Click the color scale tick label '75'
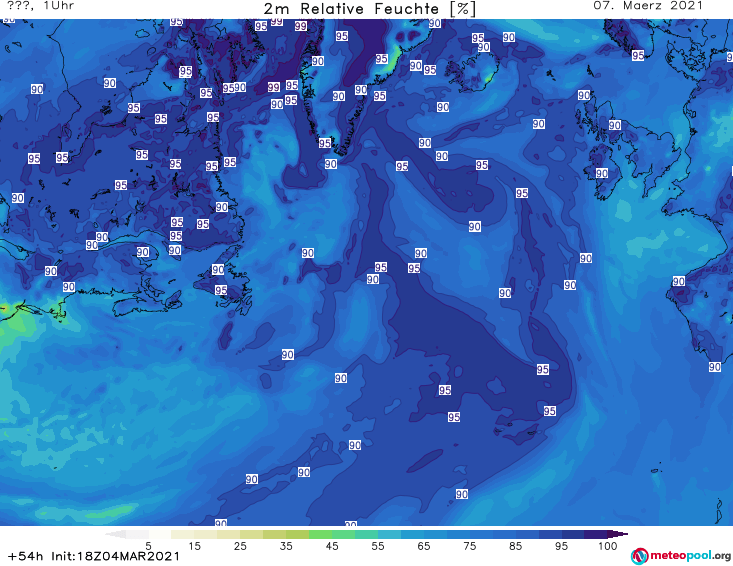The width and height of the screenshot is (733, 566). [470, 546]
